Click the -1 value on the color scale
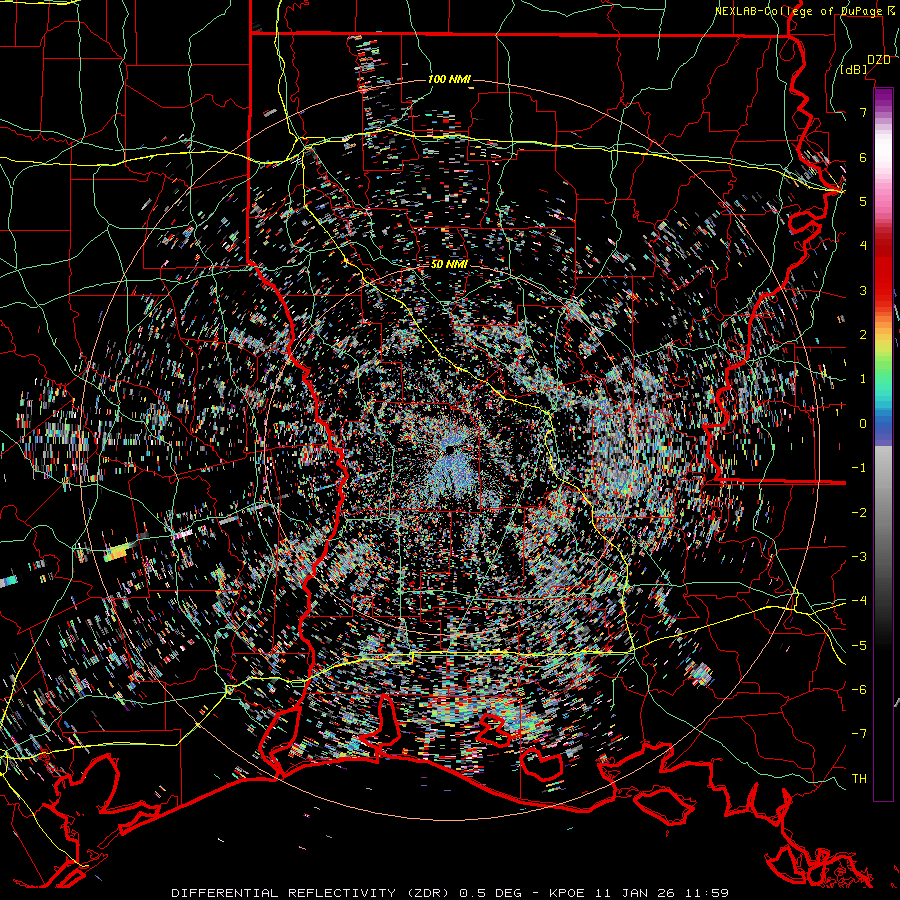Viewport: 900px width, 900px height. (859, 468)
